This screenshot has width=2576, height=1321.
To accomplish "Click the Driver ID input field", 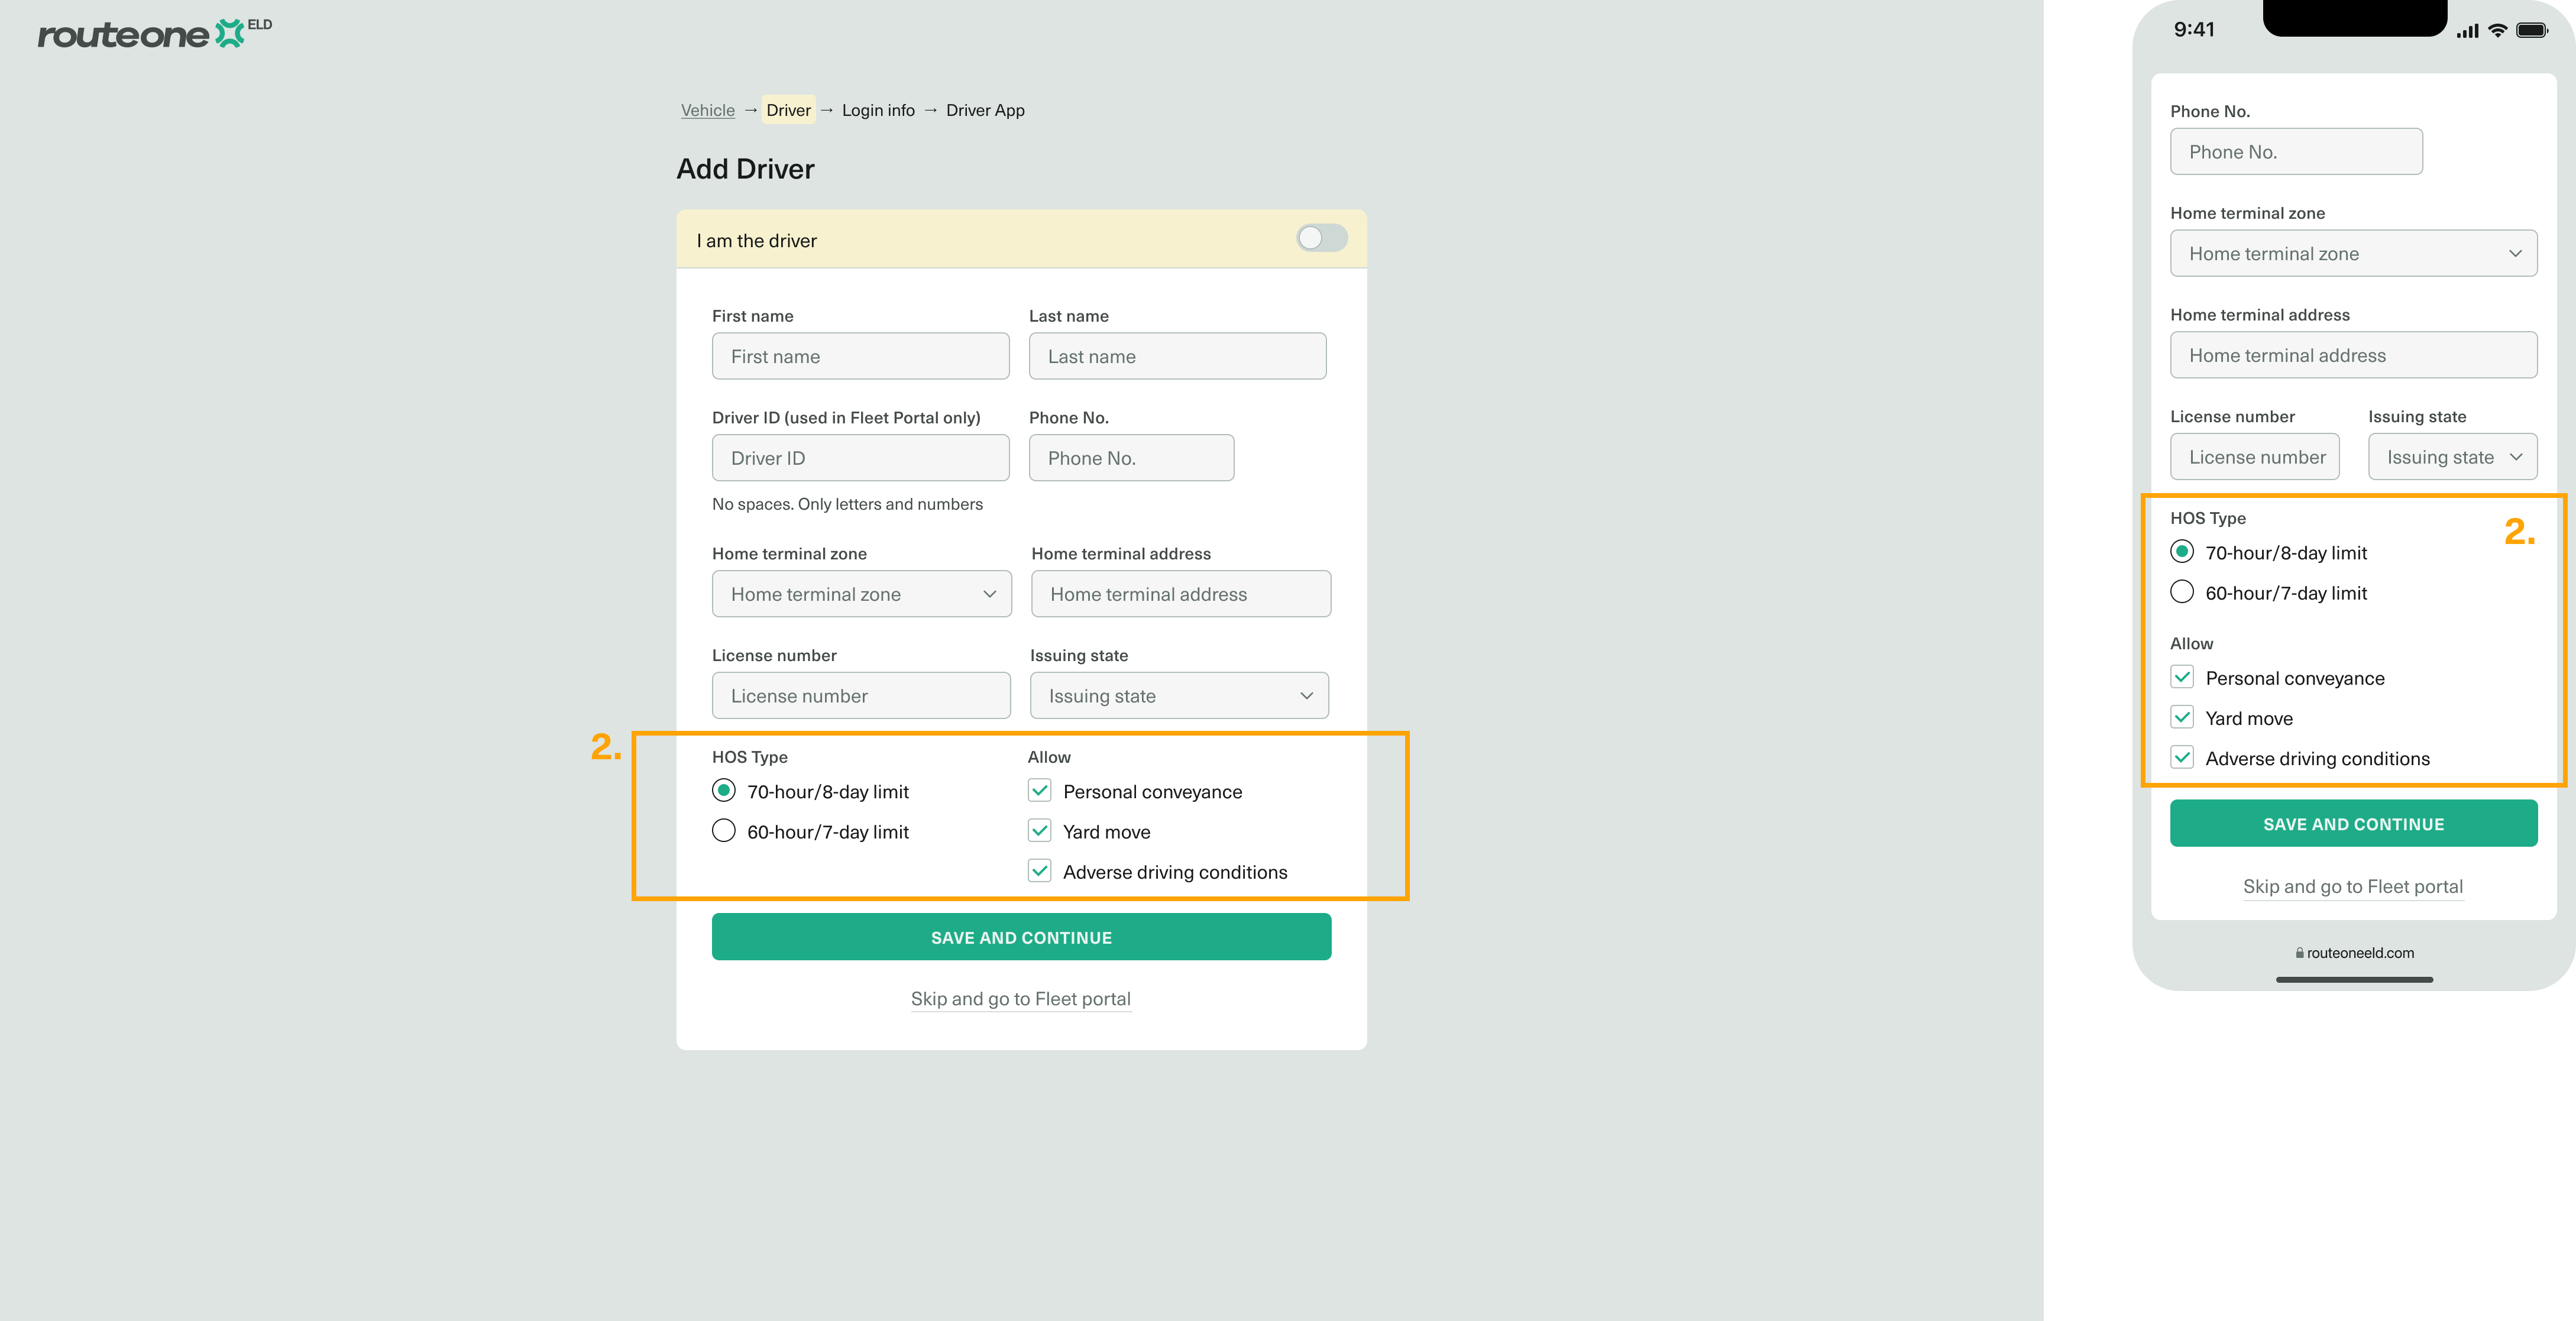I will (861, 458).
